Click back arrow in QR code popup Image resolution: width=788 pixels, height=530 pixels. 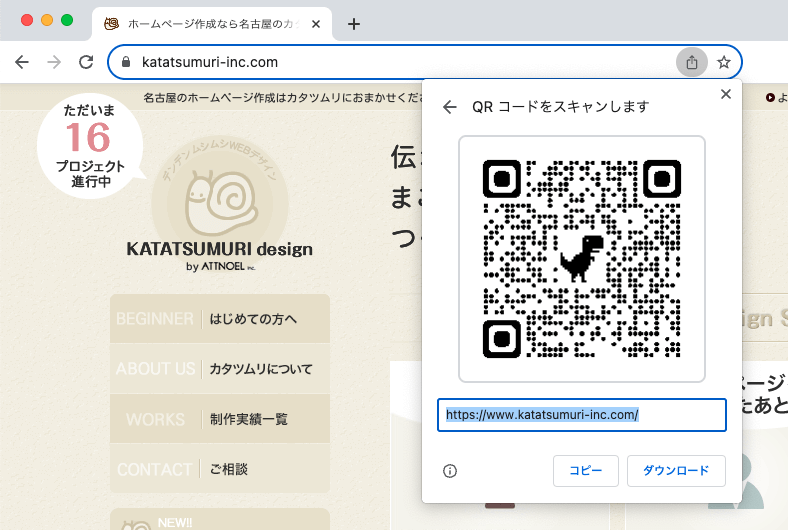[450, 107]
